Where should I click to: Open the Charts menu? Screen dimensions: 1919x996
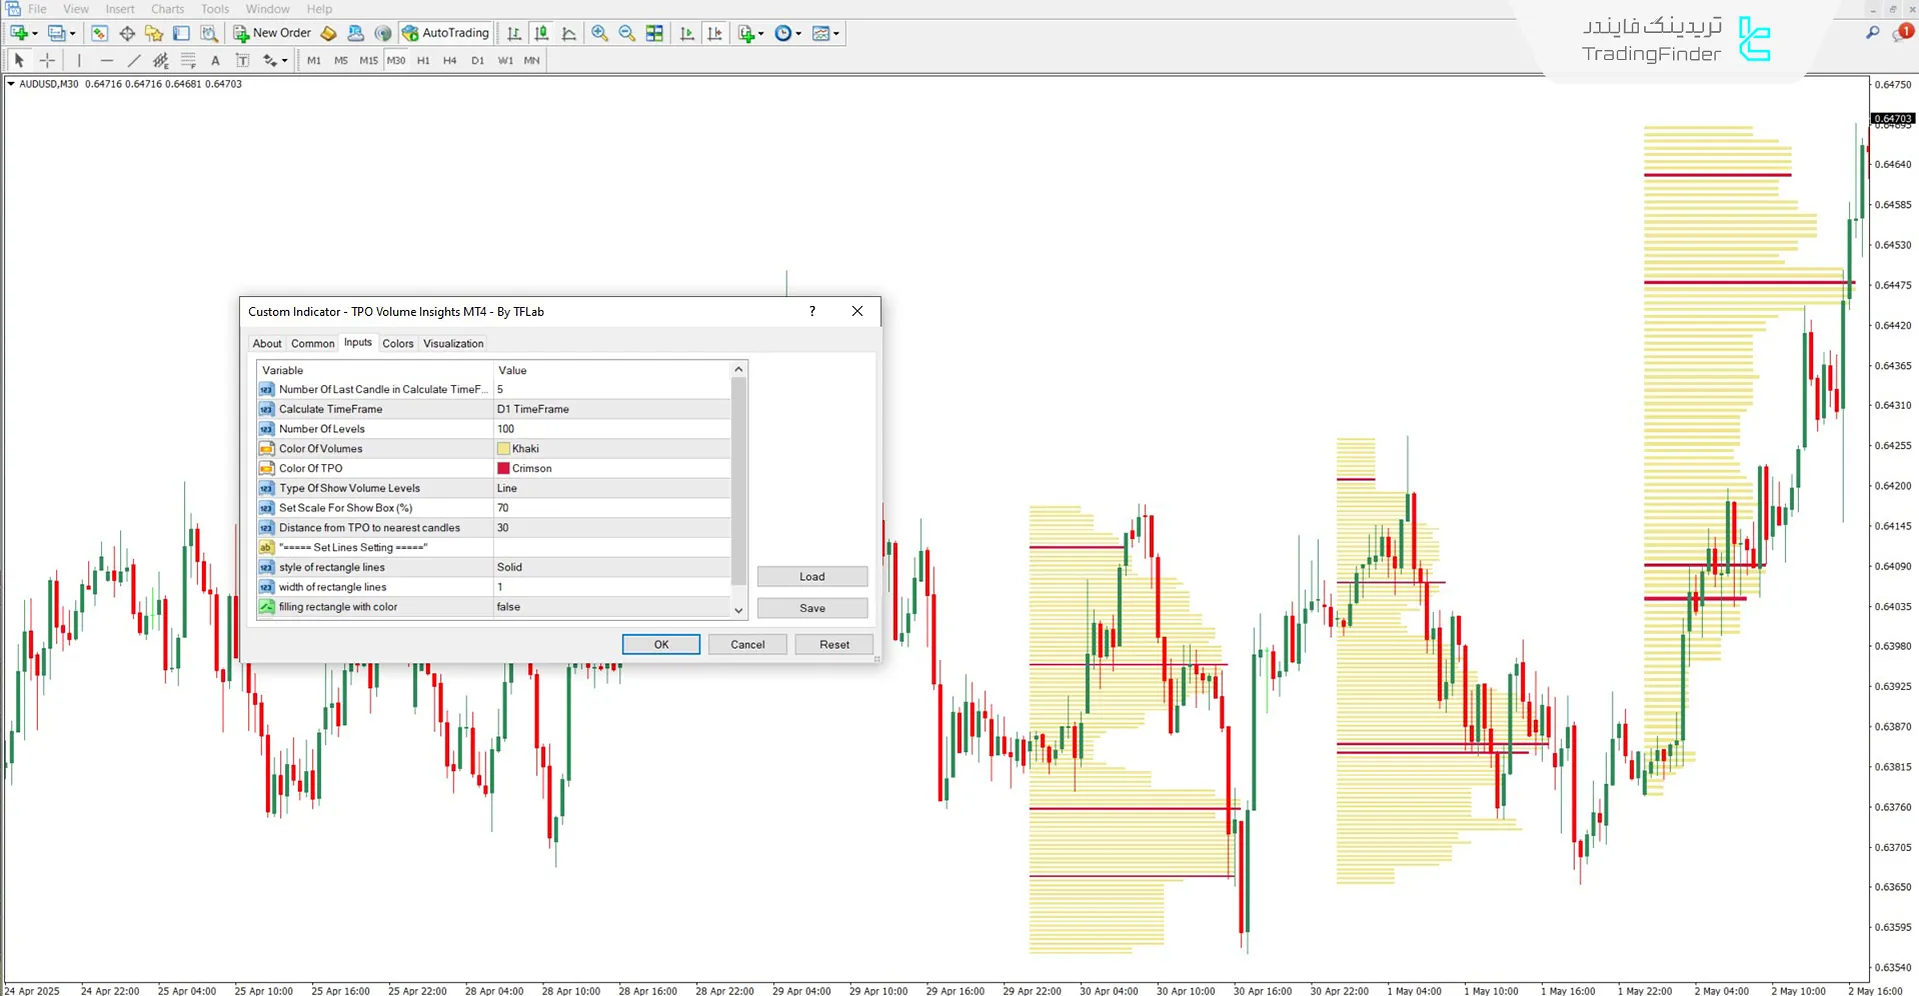point(167,9)
